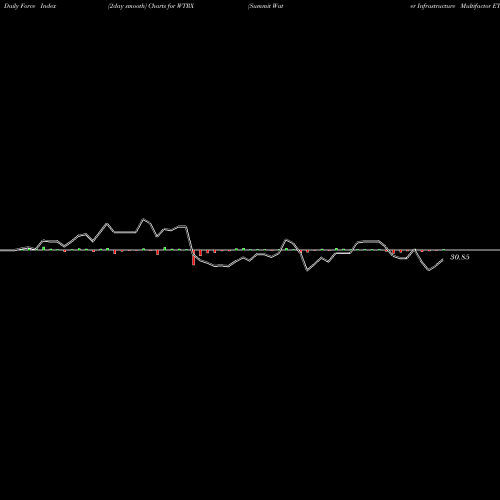Click the 'Daily Force Index' title text
The image size is (500, 500).
pos(30,6)
